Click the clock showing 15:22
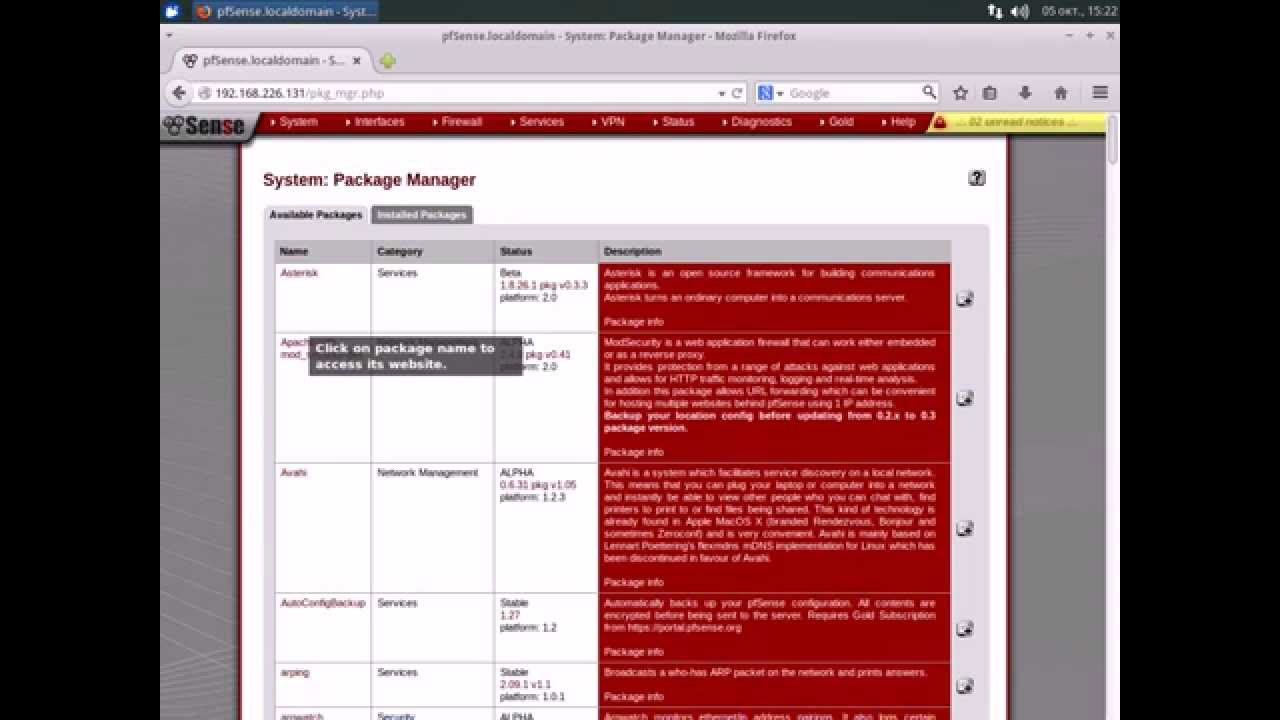The height and width of the screenshot is (720, 1280). (1079, 11)
